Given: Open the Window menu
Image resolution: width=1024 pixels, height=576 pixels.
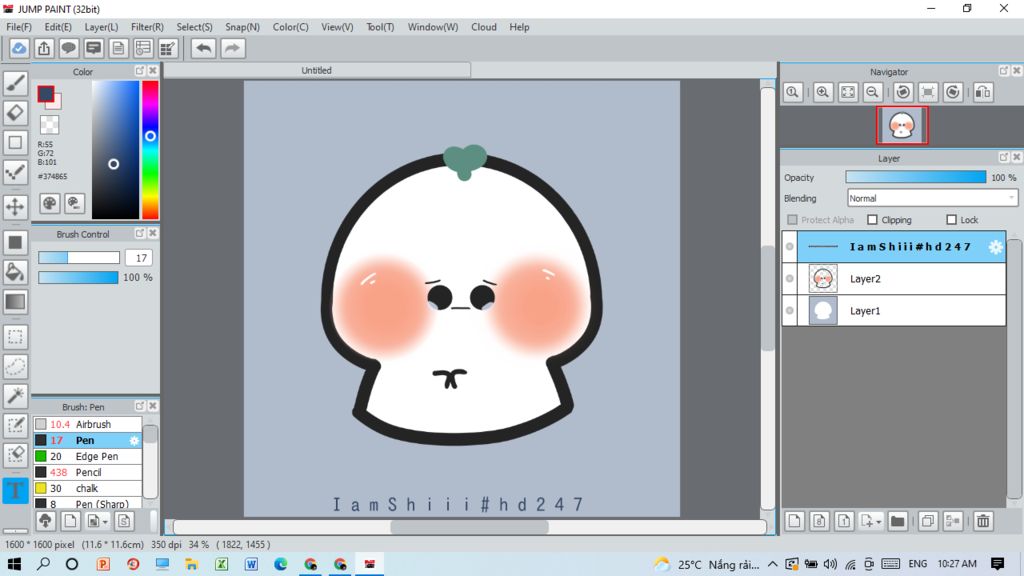Looking at the screenshot, I should coord(433,27).
